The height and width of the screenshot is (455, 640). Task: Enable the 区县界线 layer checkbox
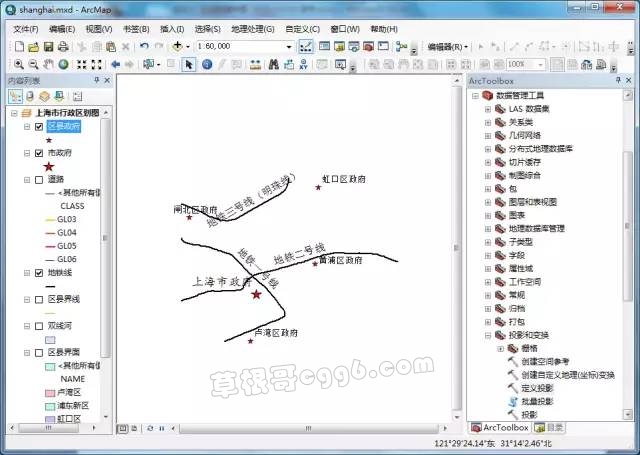pyautogui.click(x=39, y=300)
